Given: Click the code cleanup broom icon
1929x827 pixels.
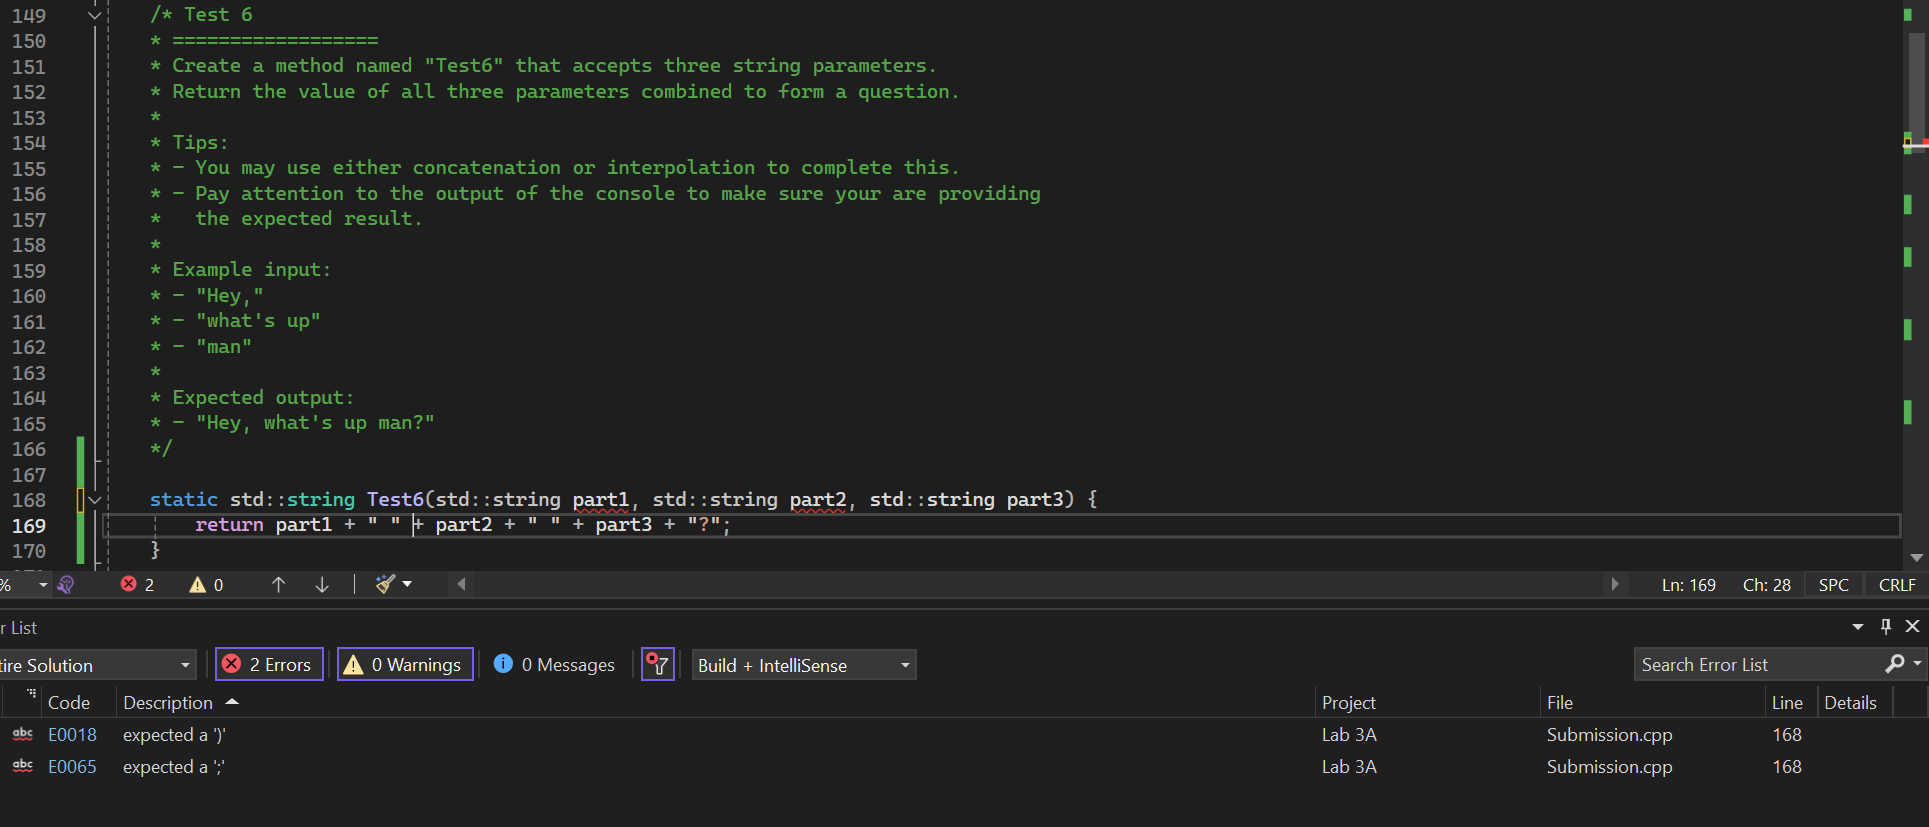Looking at the screenshot, I should tap(385, 584).
